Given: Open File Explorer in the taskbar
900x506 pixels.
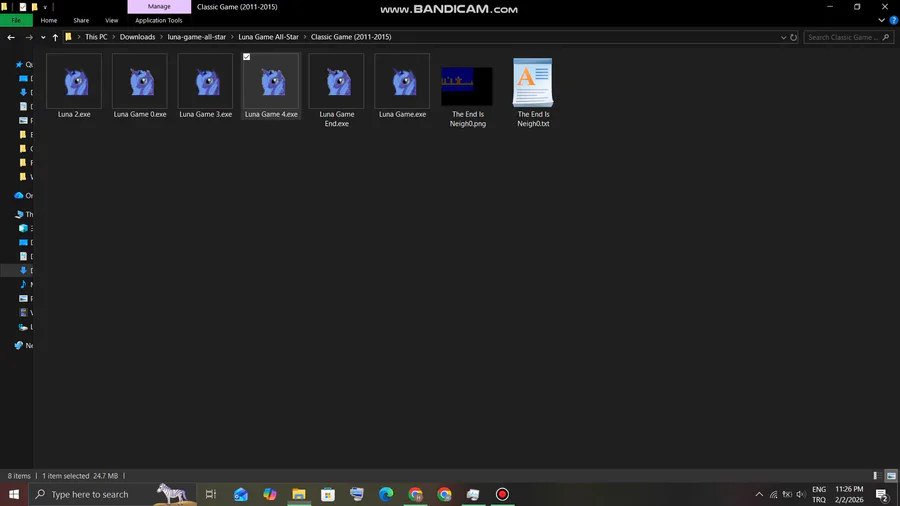Looking at the screenshot, I should pos(299,494).
